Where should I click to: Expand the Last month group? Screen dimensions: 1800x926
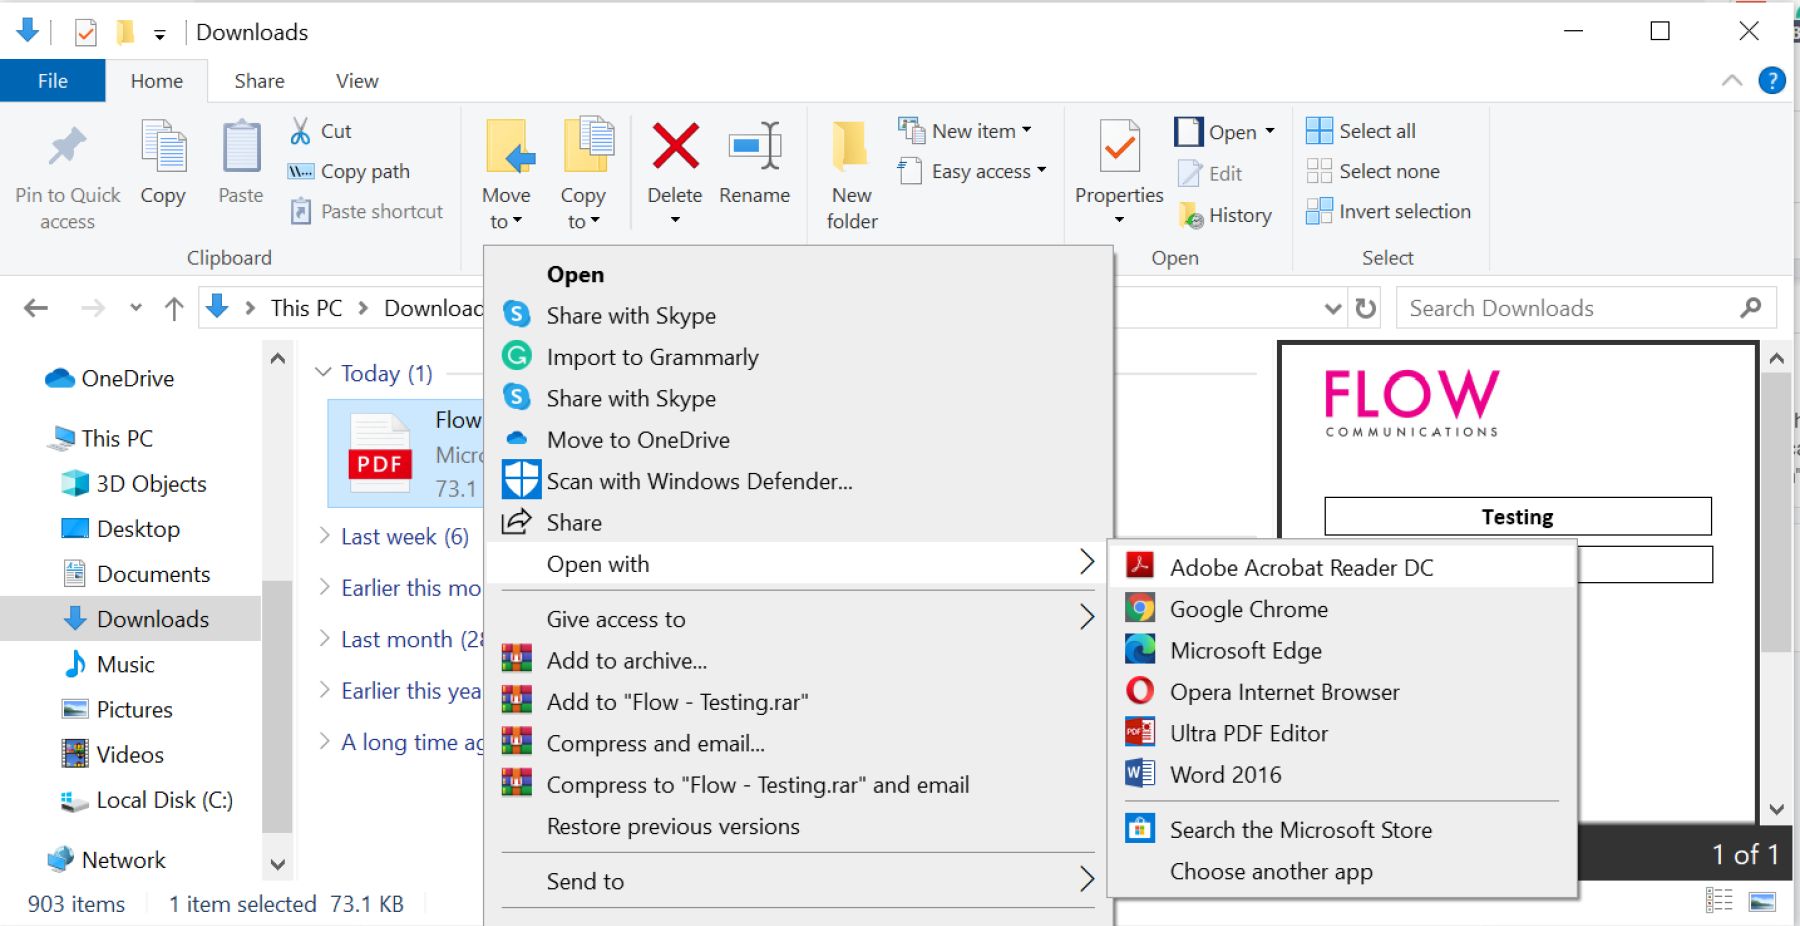[324, 638]
